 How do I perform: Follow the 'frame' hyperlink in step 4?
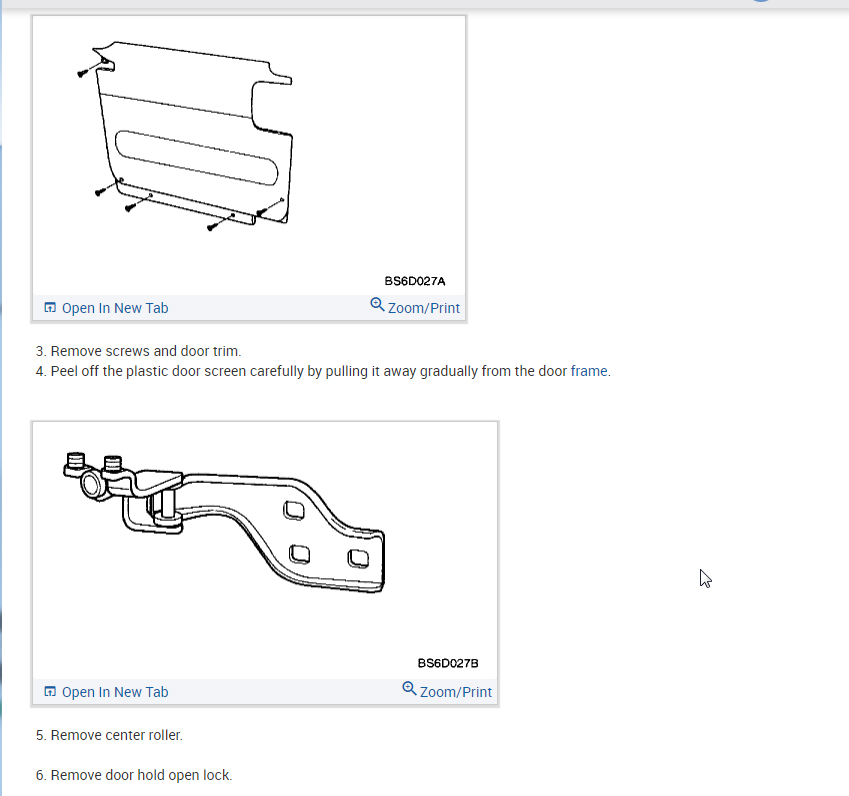[x=589, y=371]
